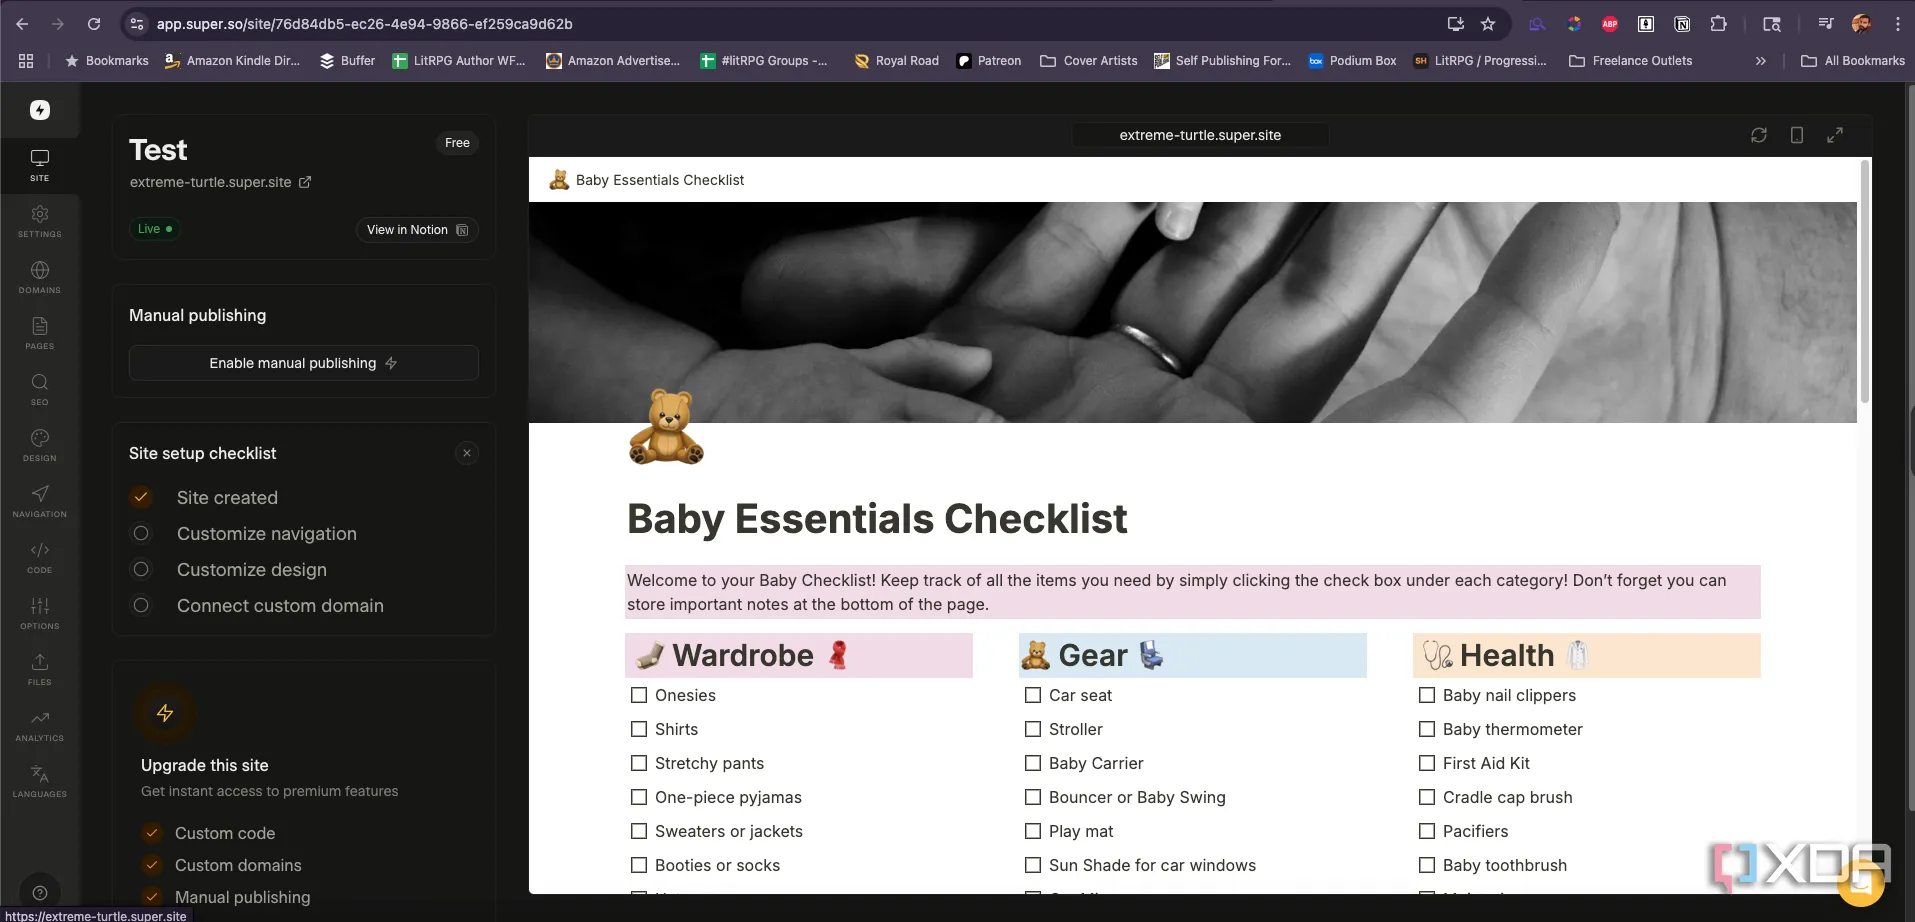Dismiss the Site setup checklist
The width and height of the screenshot is (1915, 922).
tap(467, 453)
